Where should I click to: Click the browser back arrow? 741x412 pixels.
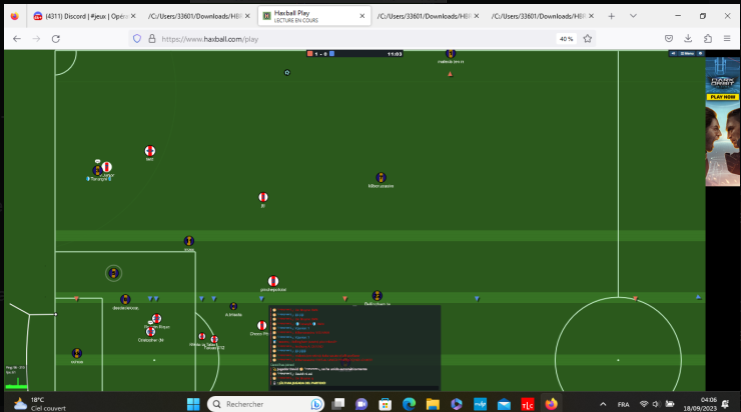pos(16,38)
